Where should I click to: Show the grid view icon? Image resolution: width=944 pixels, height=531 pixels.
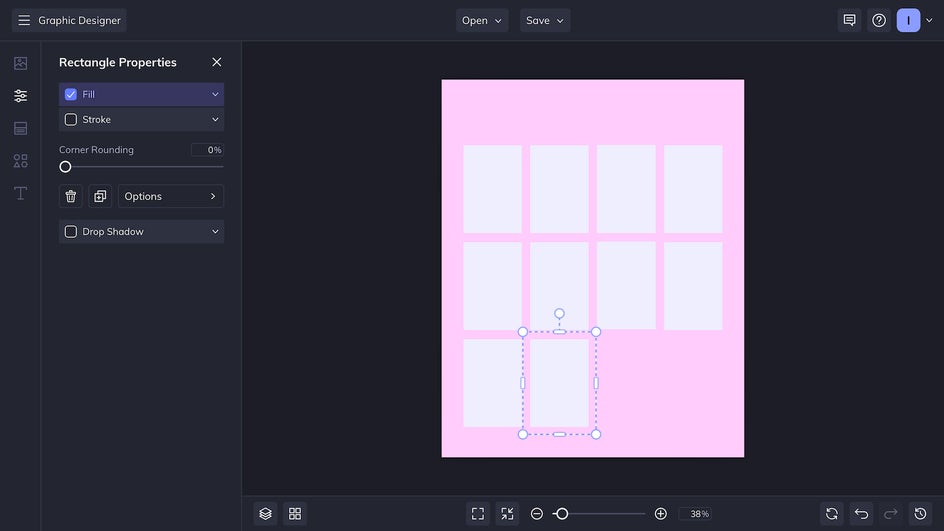[x=295, y=514]
